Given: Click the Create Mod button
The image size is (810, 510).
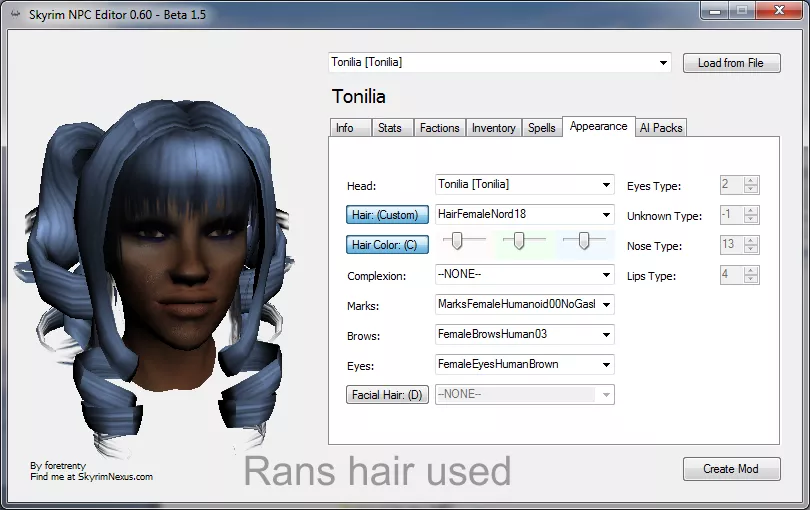Looking at the screenshot, I should (731, 469).
